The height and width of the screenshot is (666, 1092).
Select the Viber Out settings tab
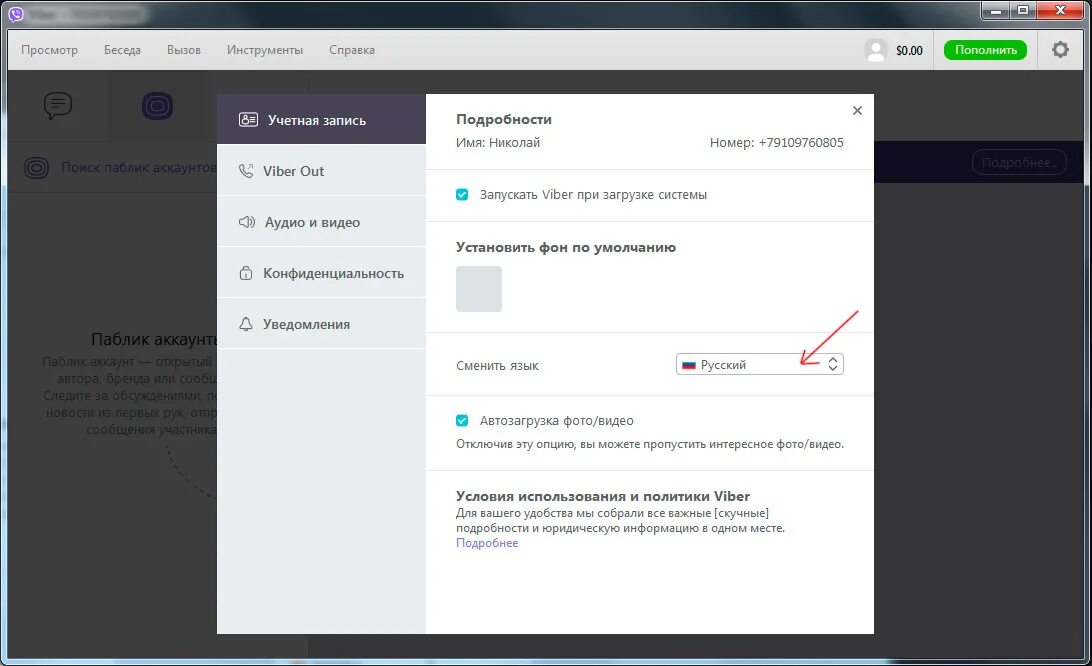[321, 171]
